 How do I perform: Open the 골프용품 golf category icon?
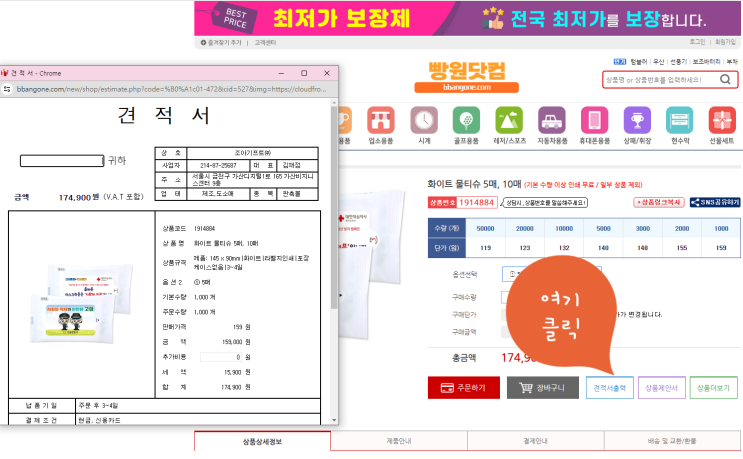[466, 120]
